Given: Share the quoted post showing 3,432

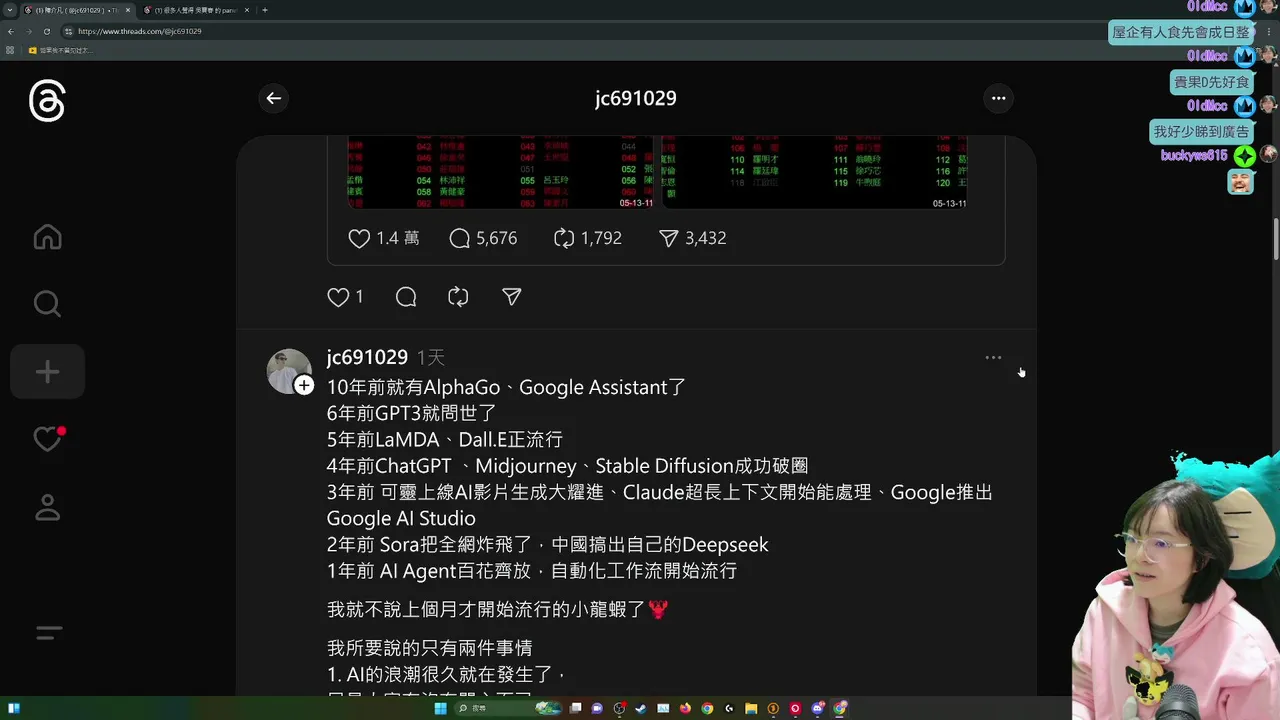Looking at the screenshot, I should pos(692,238).
